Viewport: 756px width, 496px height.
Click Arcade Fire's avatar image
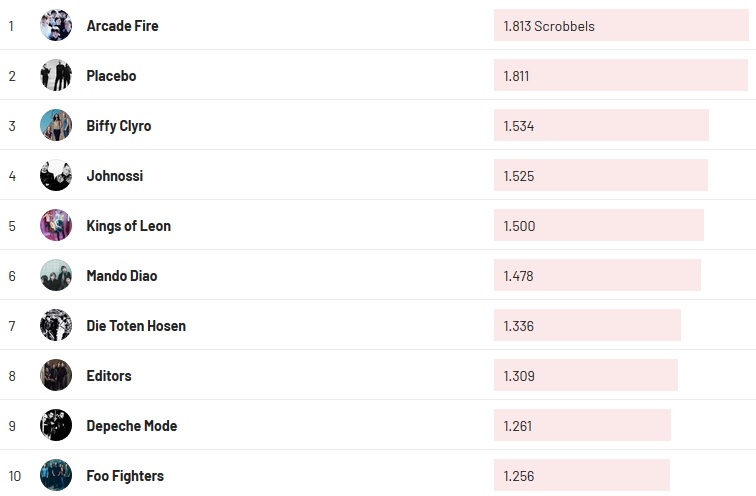[x=56, y=25]
